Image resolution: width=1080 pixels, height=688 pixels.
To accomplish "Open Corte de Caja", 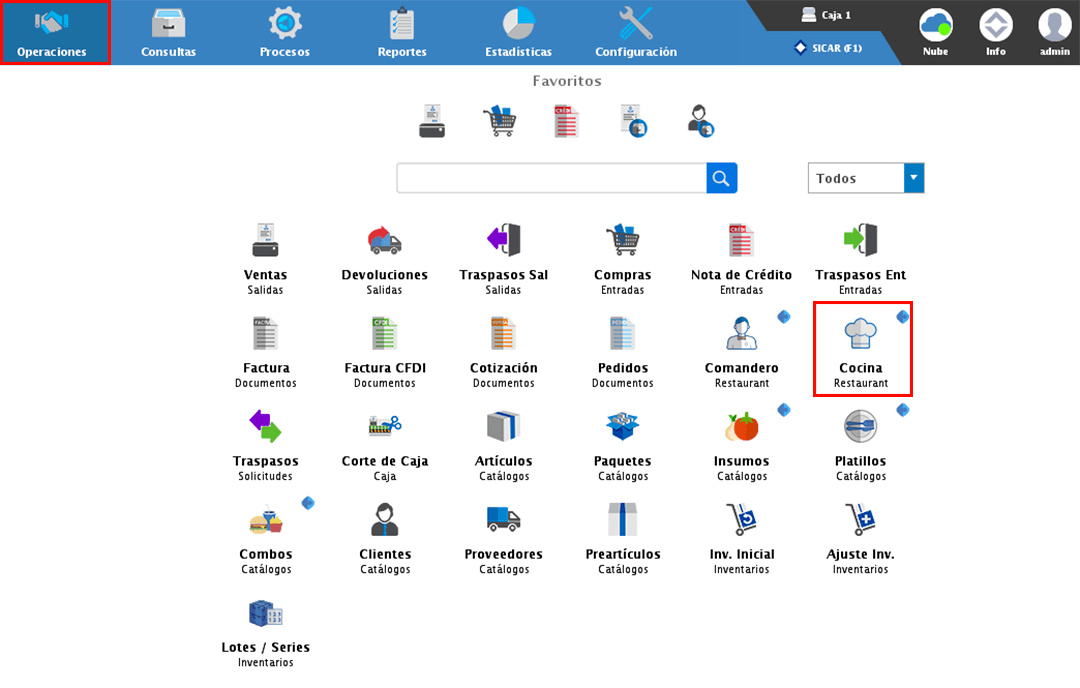I will pos(385,427).
